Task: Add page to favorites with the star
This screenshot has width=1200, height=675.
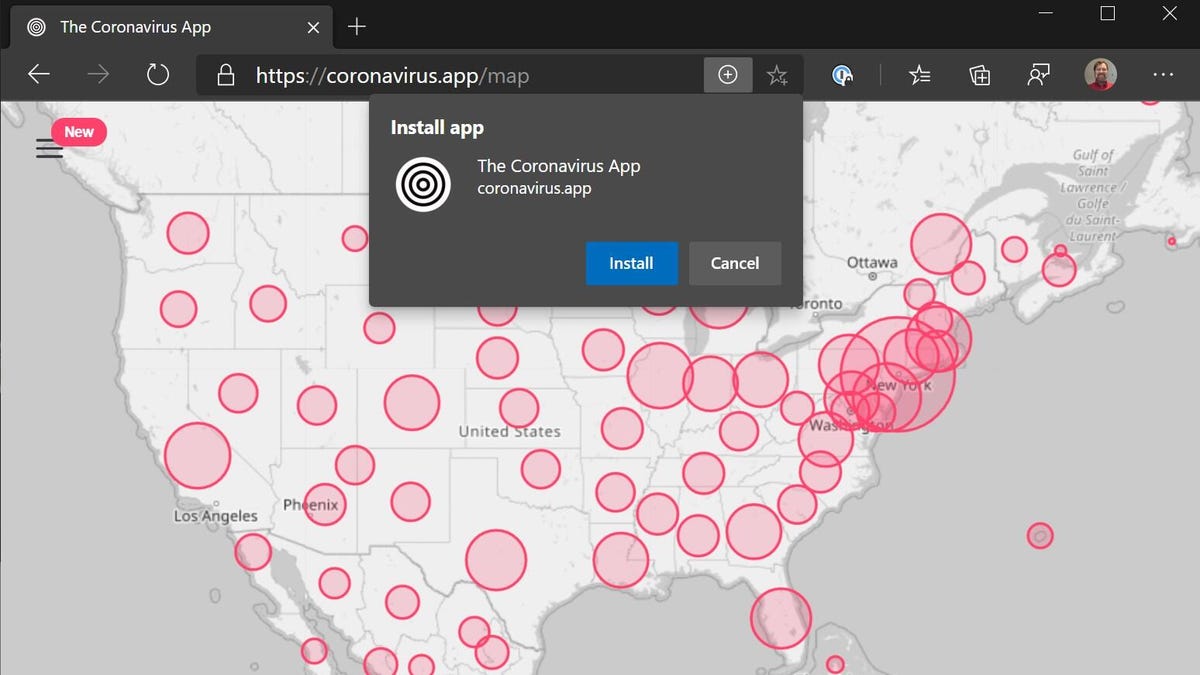Action: click(x=778, y=74)
